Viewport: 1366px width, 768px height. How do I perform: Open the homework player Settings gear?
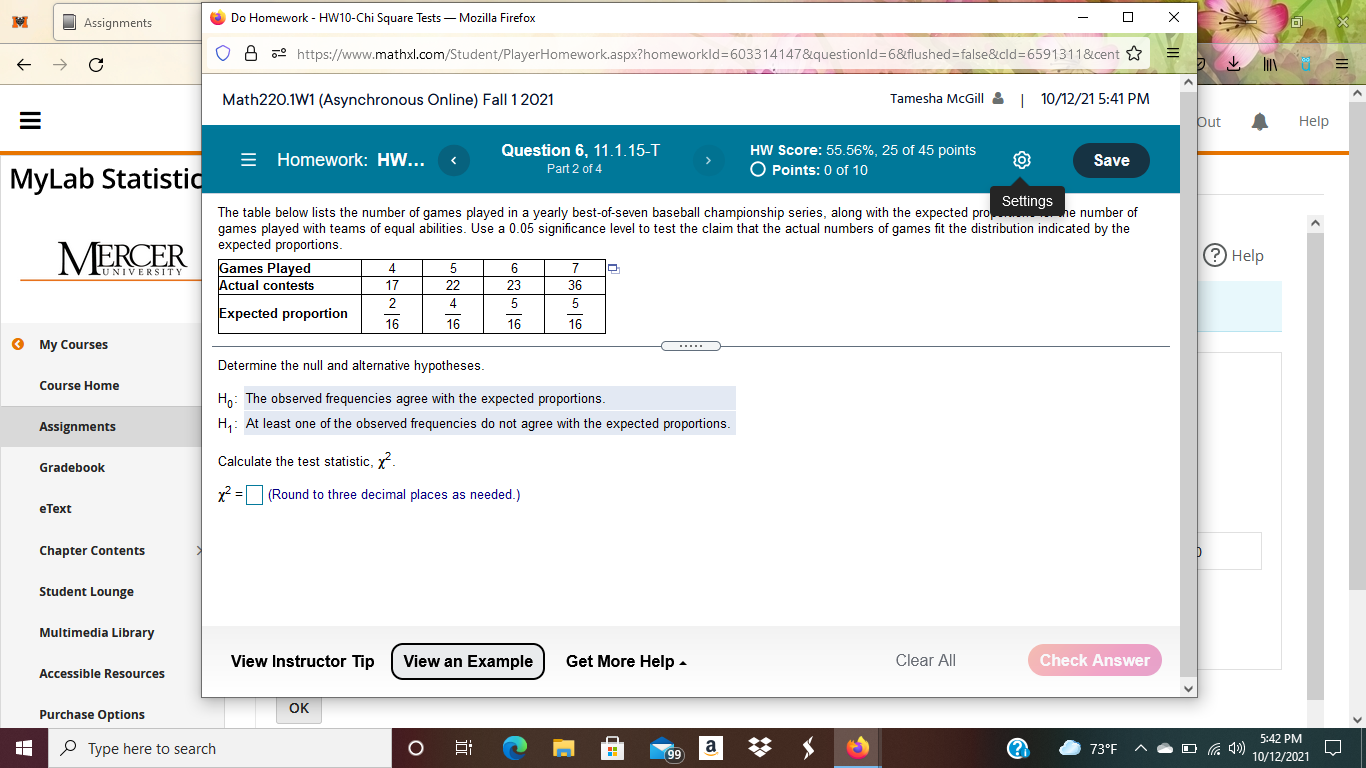(1021, 160)
